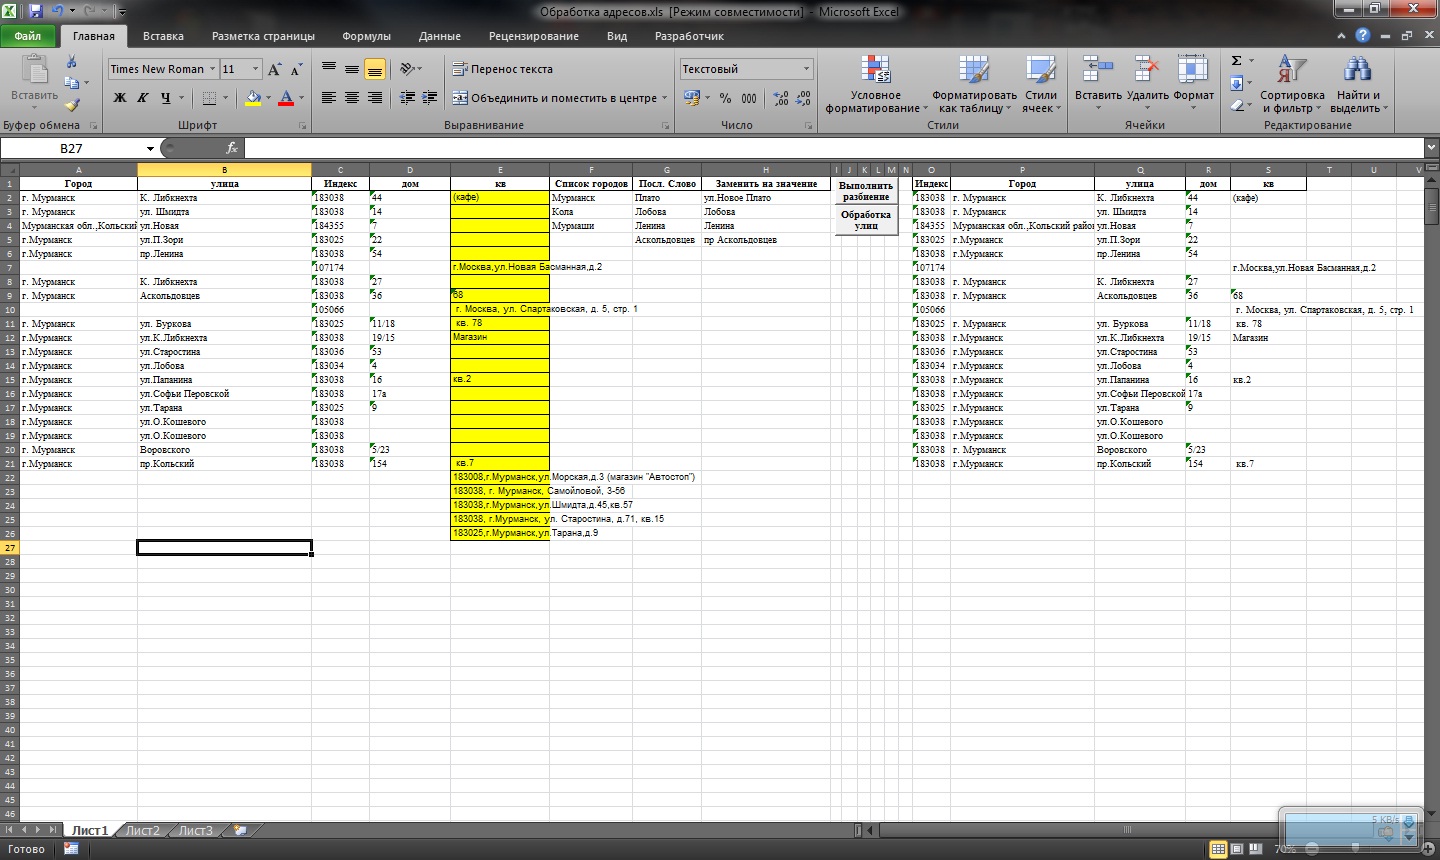
Task: Switch to sheet Лист2
Action: [143, 830]
